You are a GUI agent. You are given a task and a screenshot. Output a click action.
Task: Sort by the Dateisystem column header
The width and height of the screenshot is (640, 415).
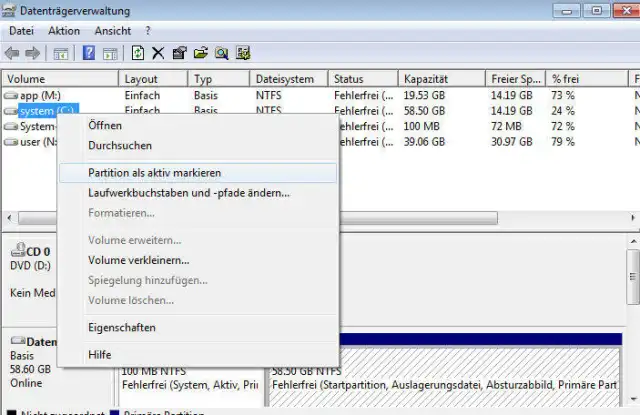point(289,79)
